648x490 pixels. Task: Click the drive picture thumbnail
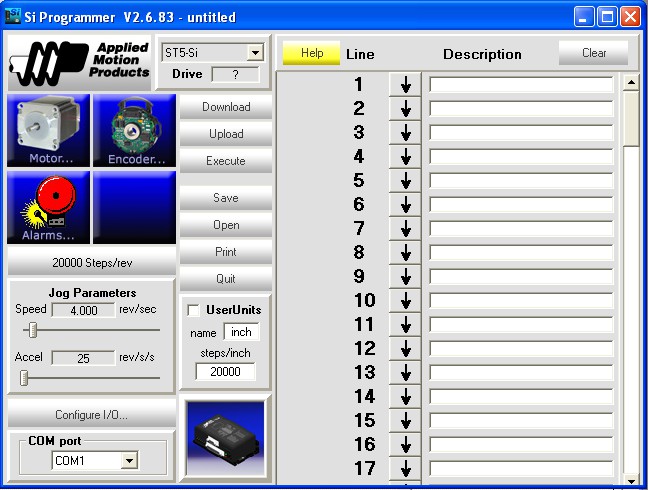pos(226,438)
